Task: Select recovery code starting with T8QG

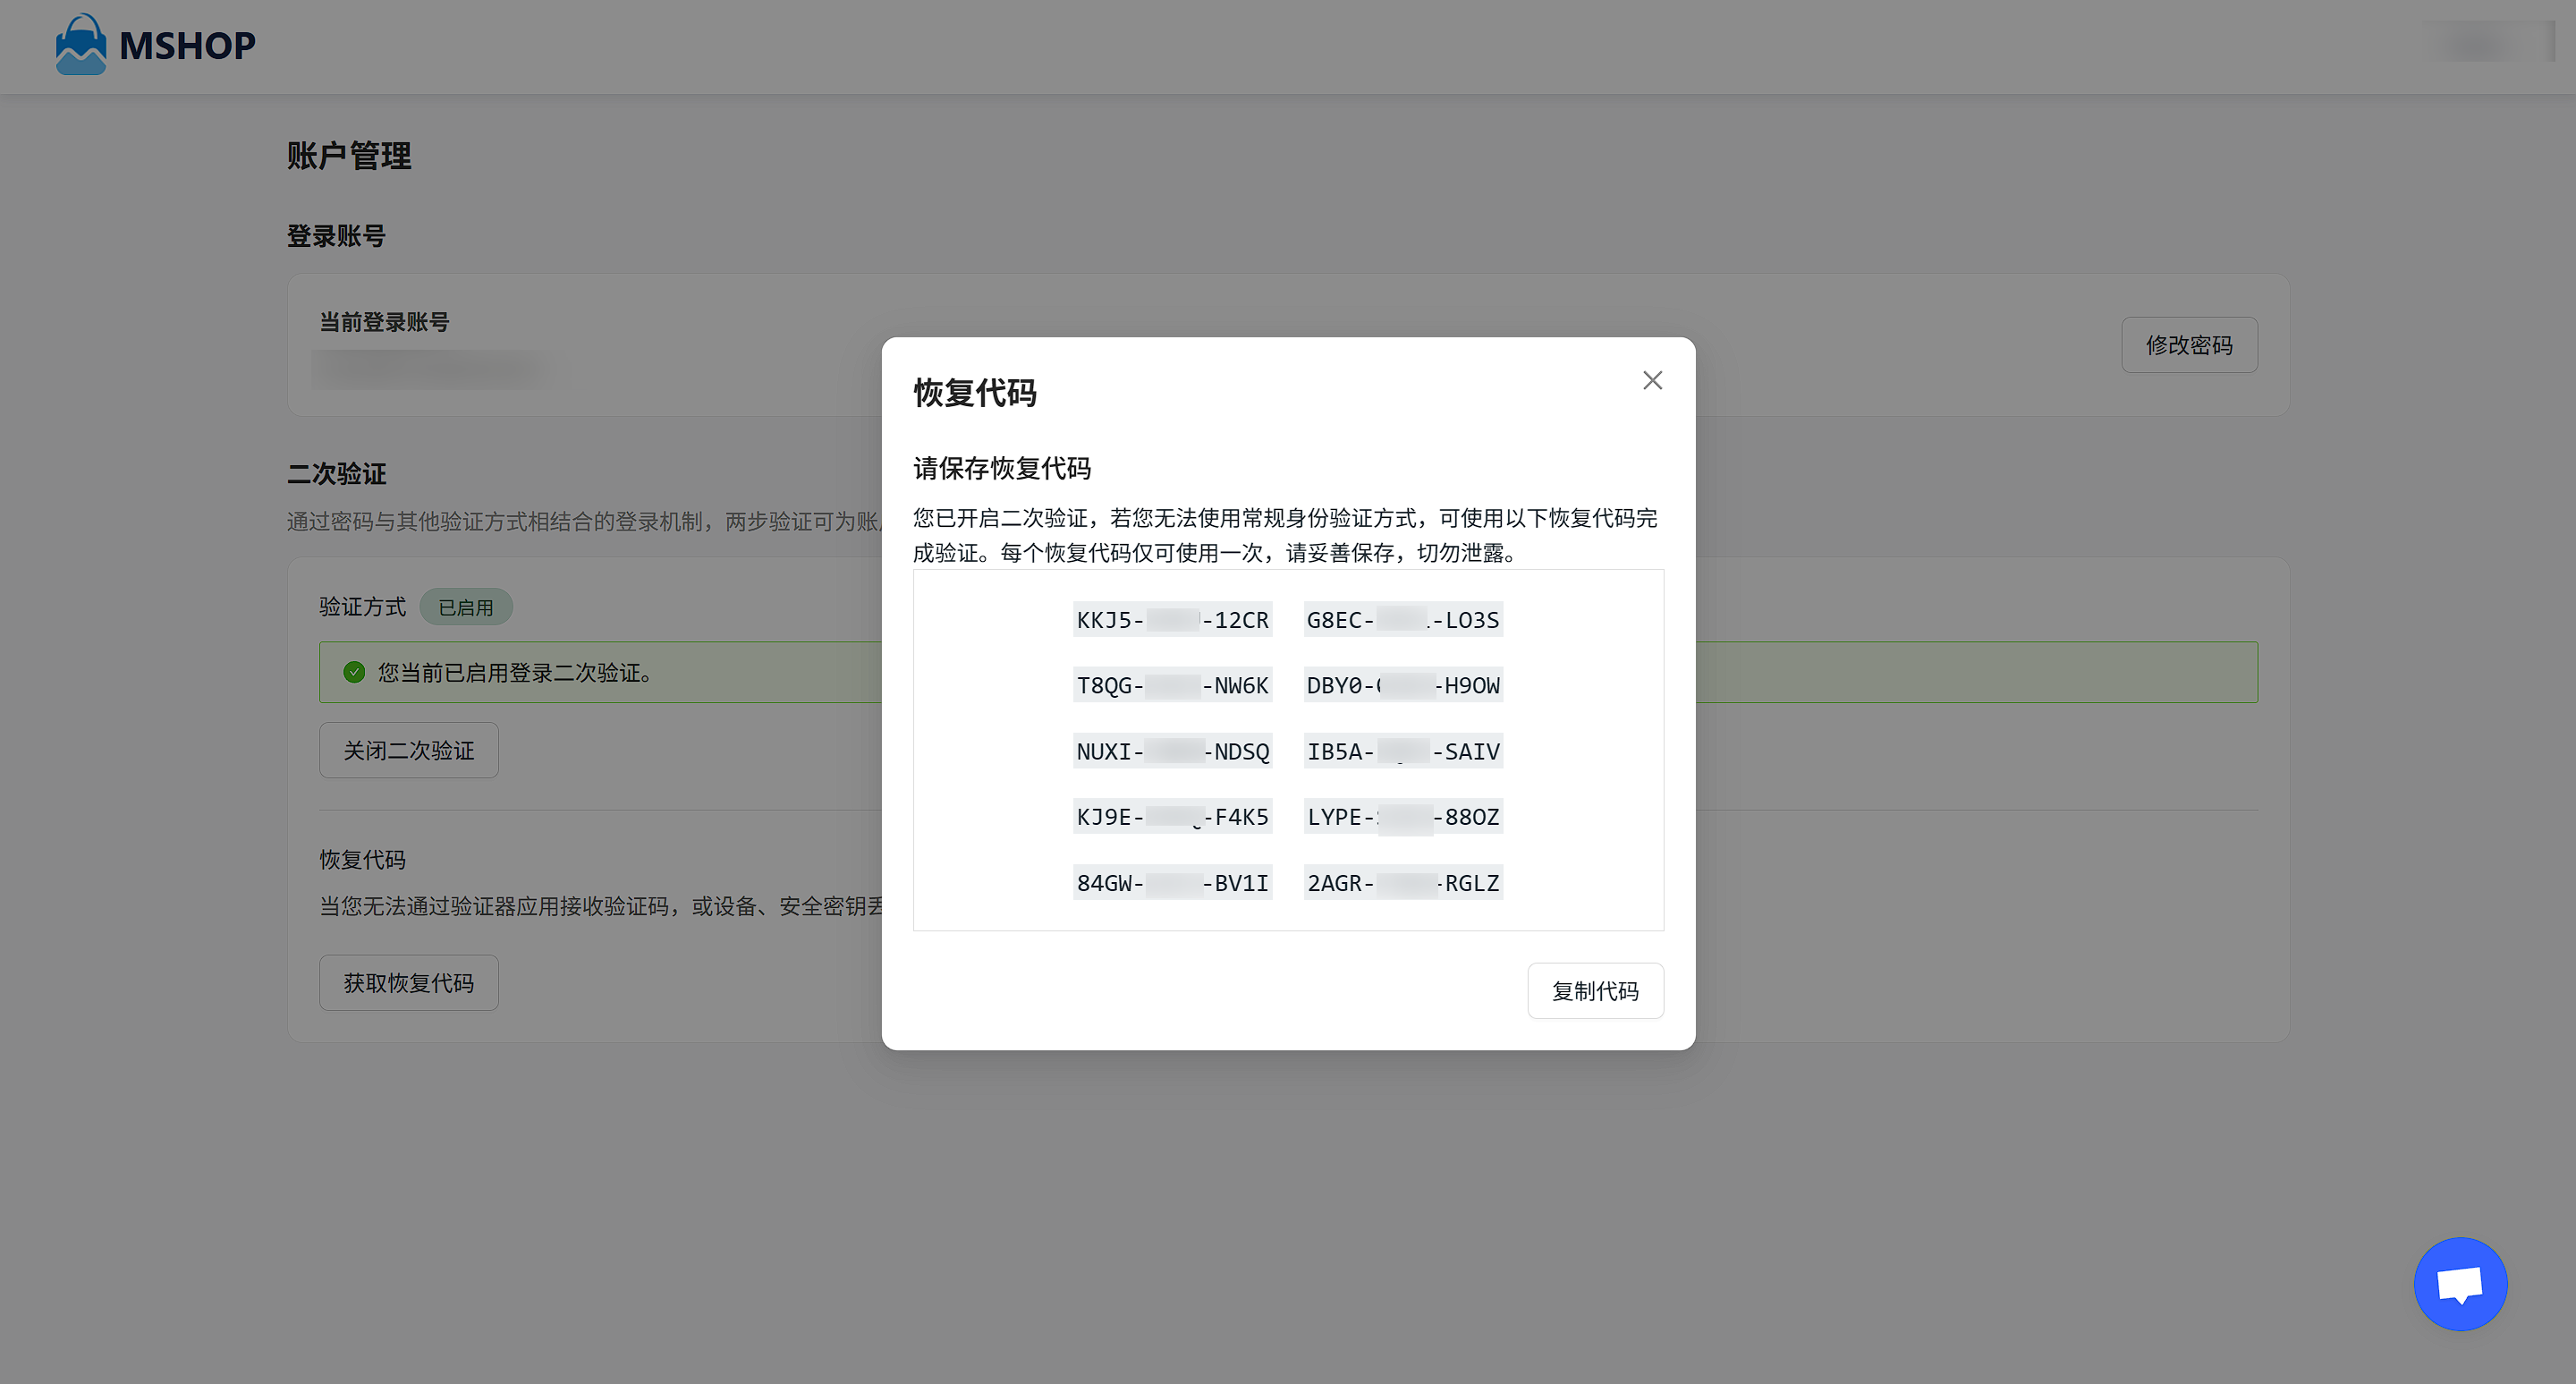Action: point(1172,685)
